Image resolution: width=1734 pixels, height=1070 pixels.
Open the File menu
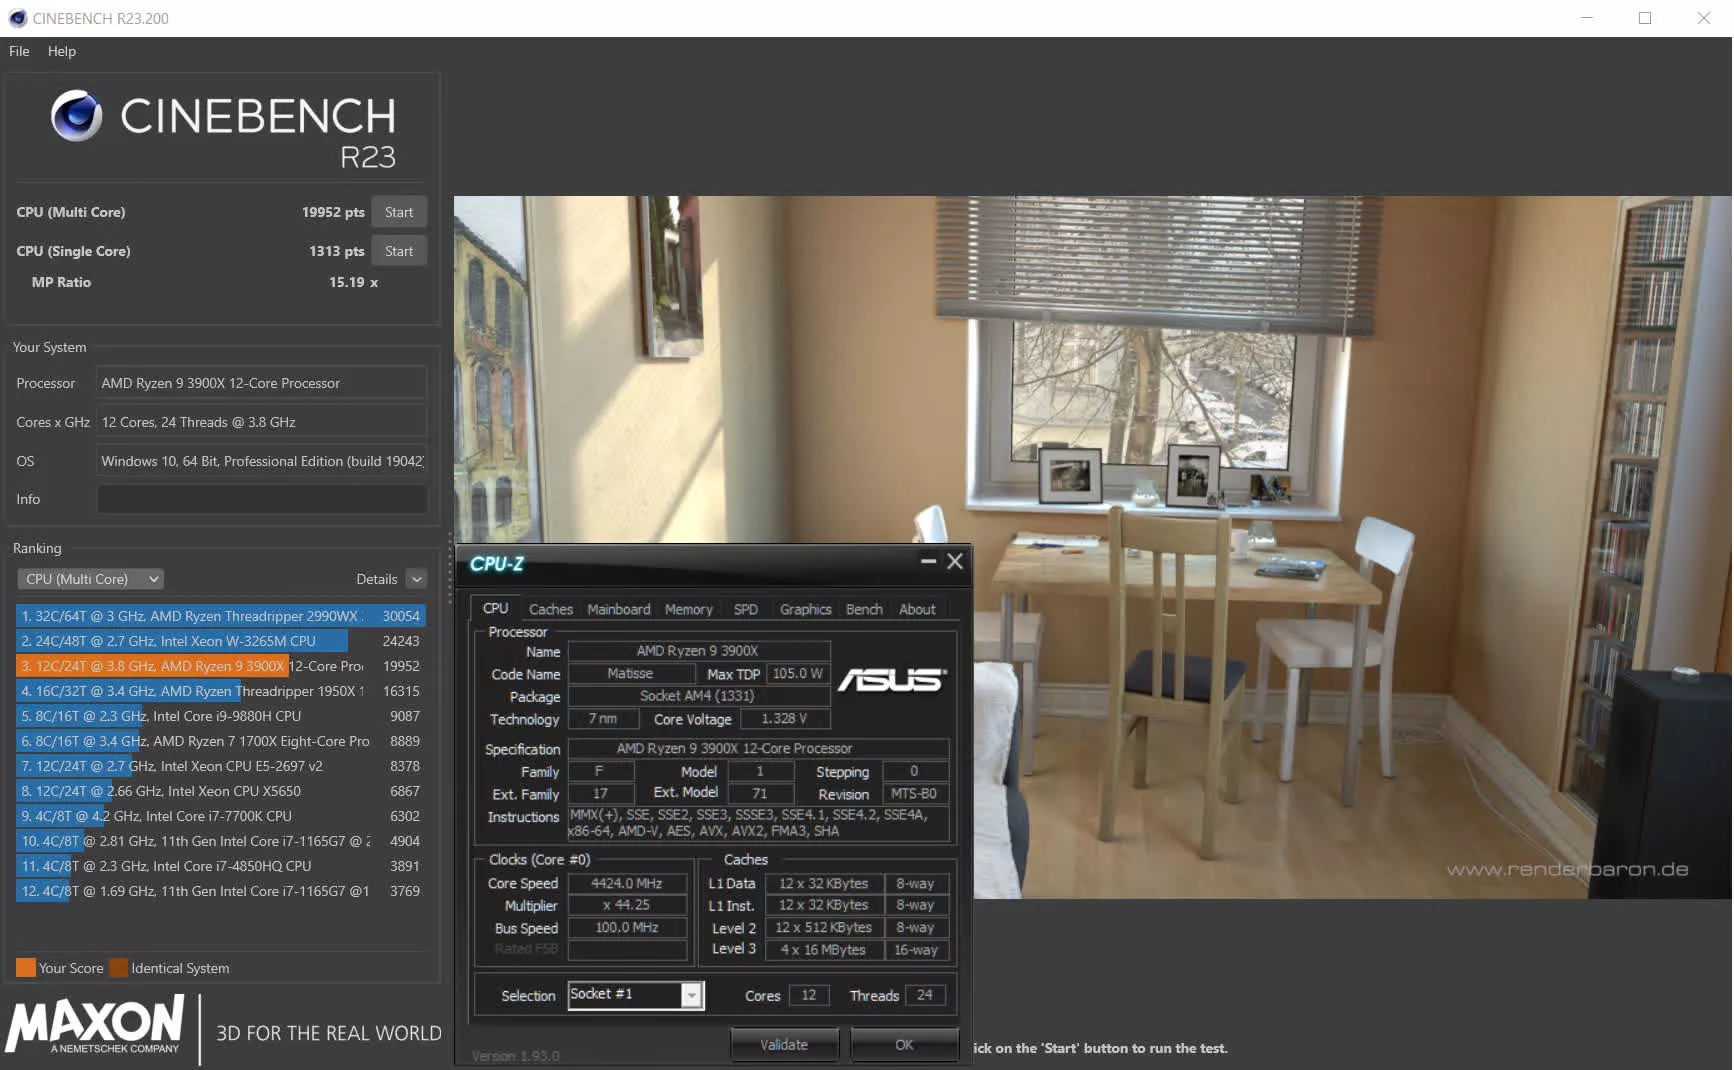19,51
